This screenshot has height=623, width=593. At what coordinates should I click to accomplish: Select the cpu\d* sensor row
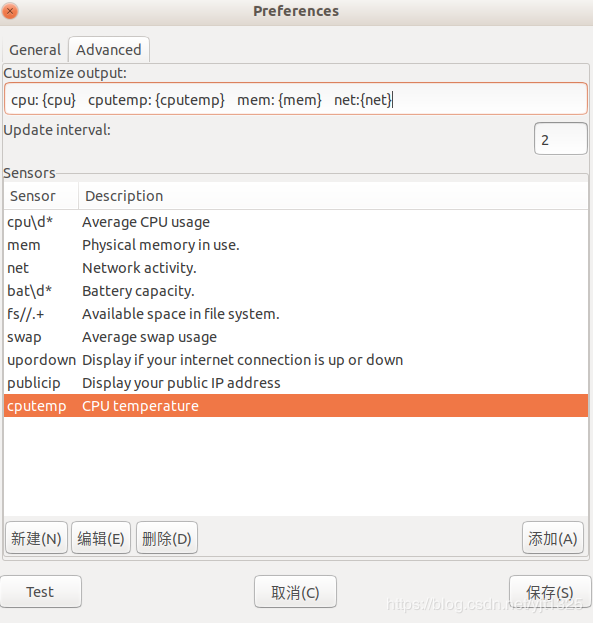(x=296, y=222)
